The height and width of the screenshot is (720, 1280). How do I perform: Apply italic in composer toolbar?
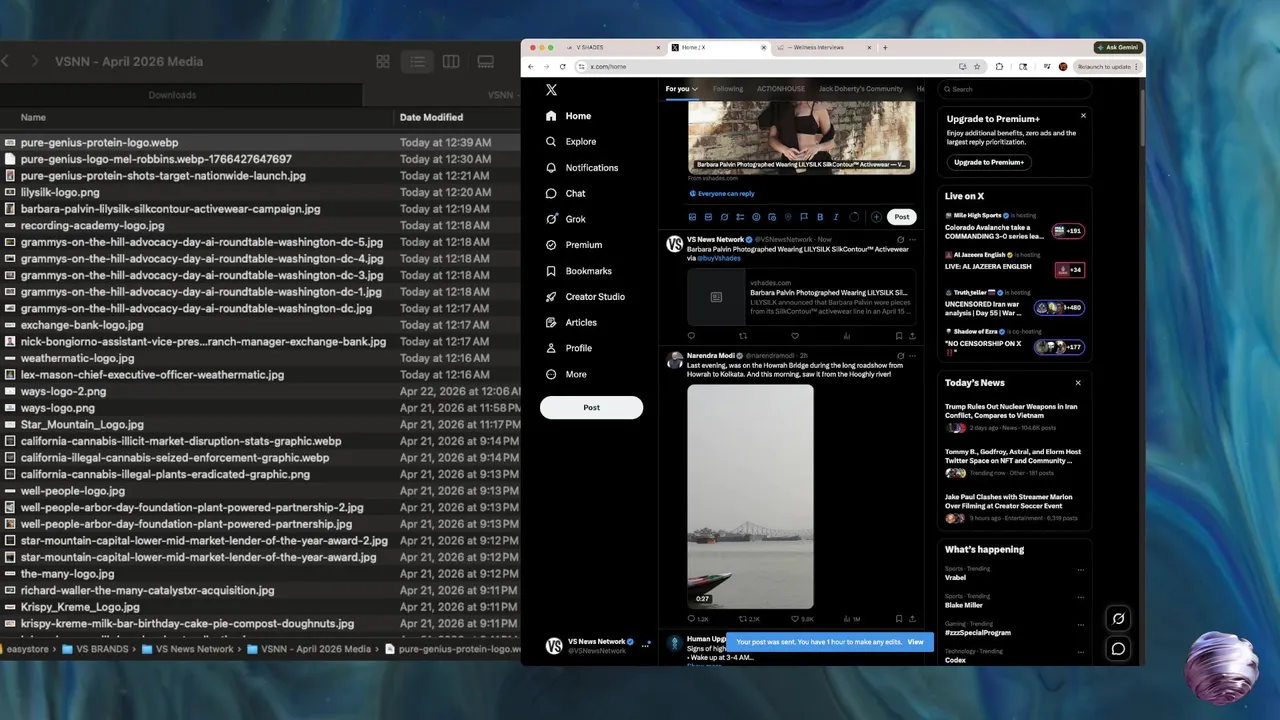point(835,217)
